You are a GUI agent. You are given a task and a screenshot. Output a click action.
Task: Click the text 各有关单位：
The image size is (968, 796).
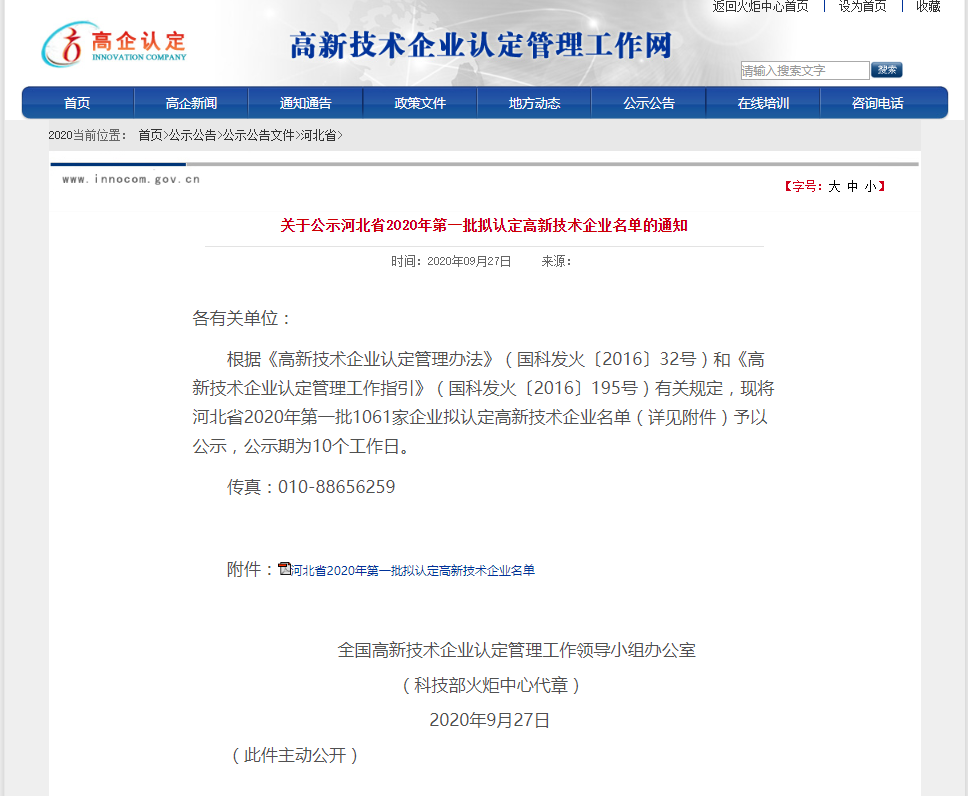pos(241,318)
